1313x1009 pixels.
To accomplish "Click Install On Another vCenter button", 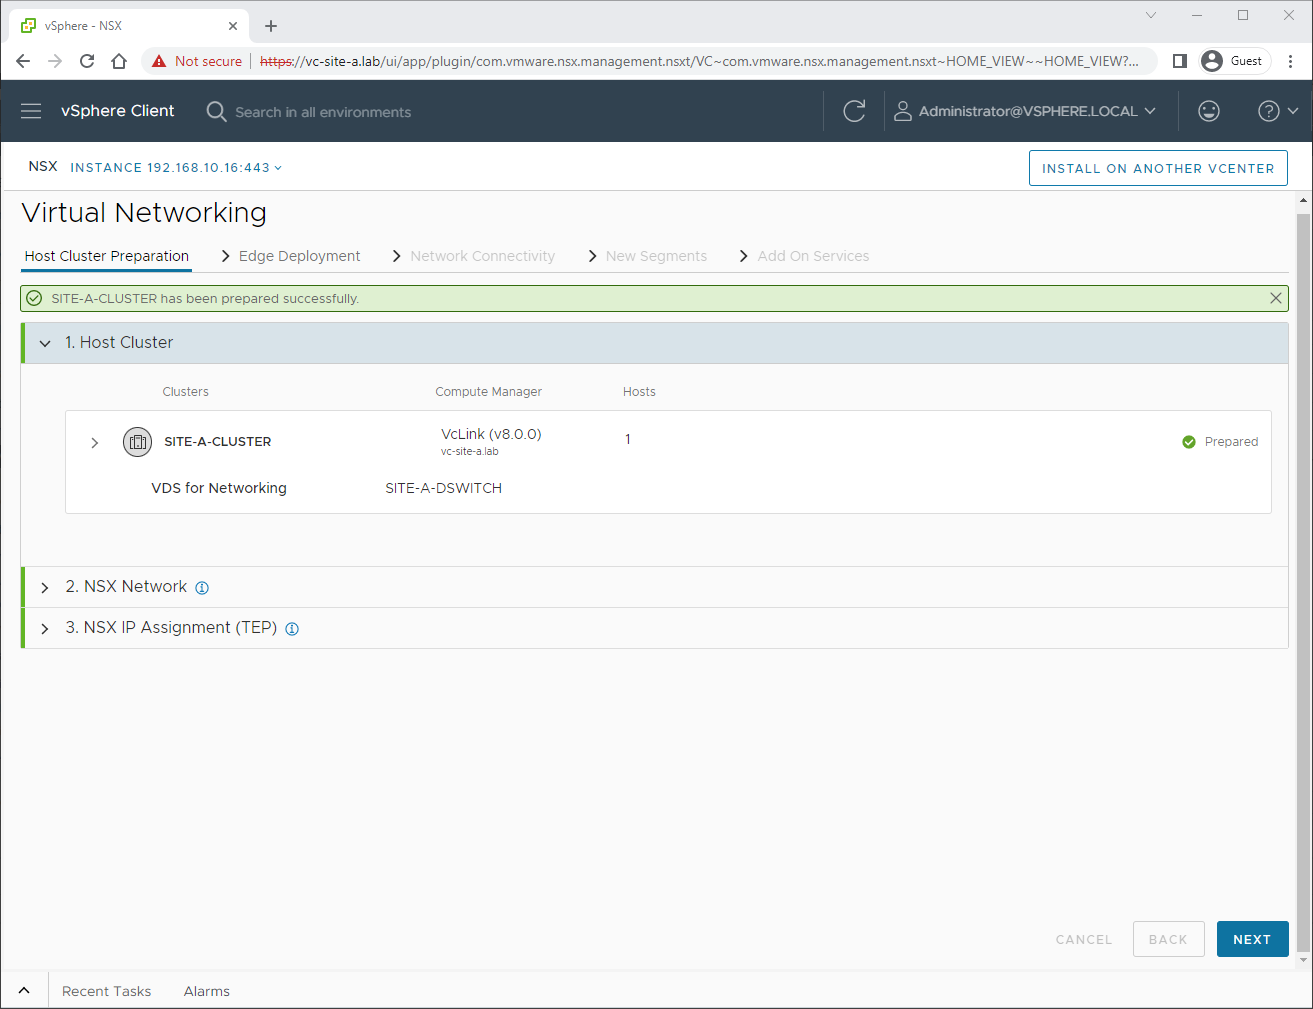I will click(1158, 168).
